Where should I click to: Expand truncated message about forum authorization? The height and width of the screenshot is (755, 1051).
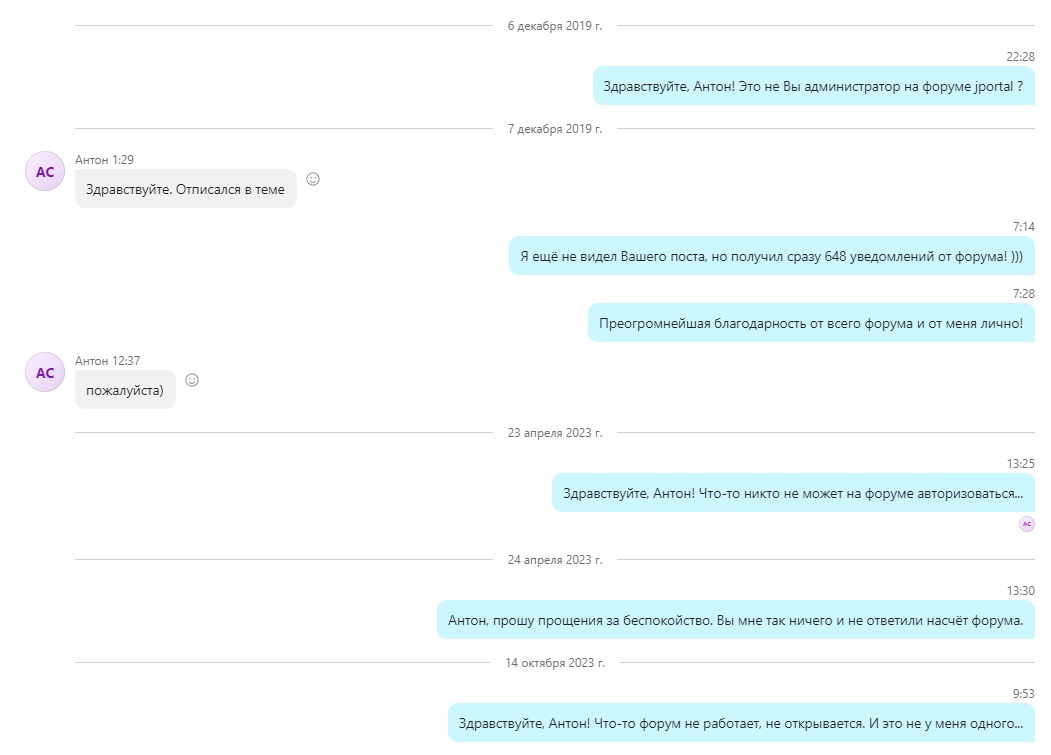click(792, 493)
